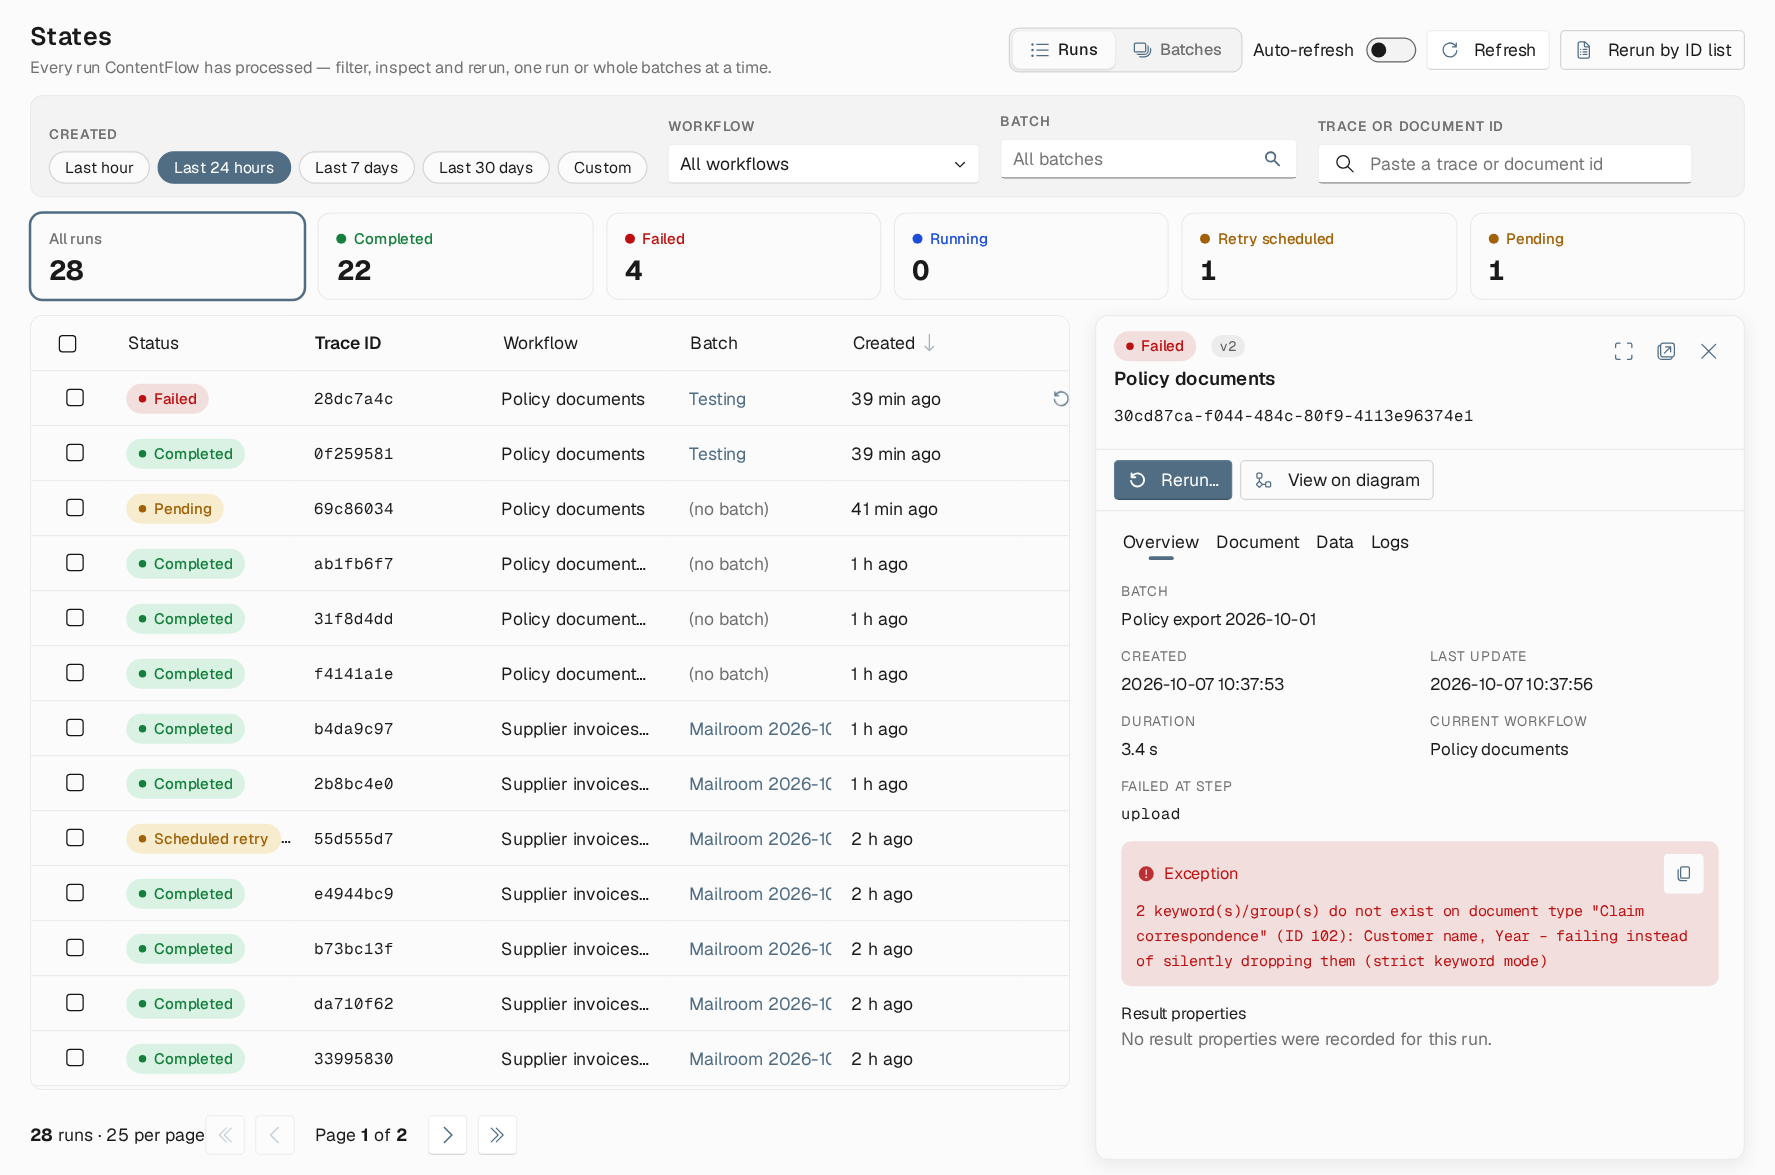1775x1175 pixels.
Task: Select checkbox for run 33995830
Action: click(75, 1058)
